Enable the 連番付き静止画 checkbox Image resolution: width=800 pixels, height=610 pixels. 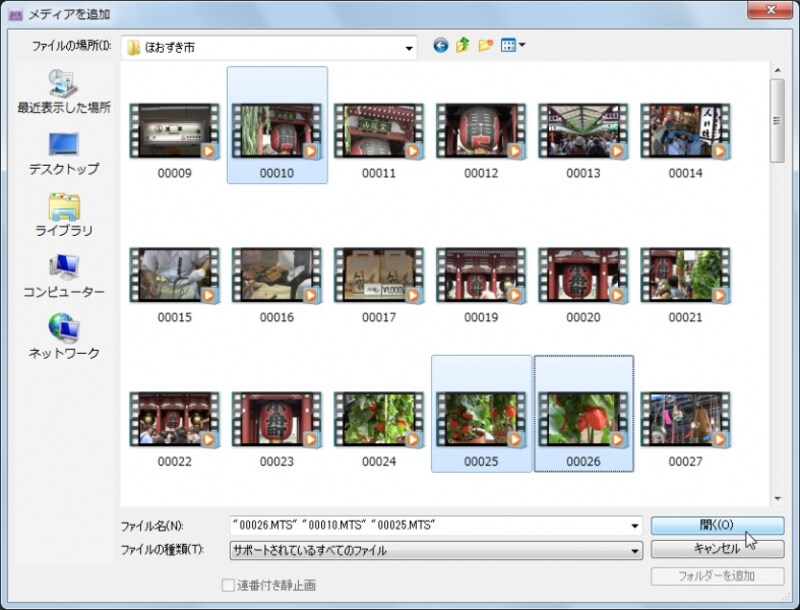pos(227,585)
